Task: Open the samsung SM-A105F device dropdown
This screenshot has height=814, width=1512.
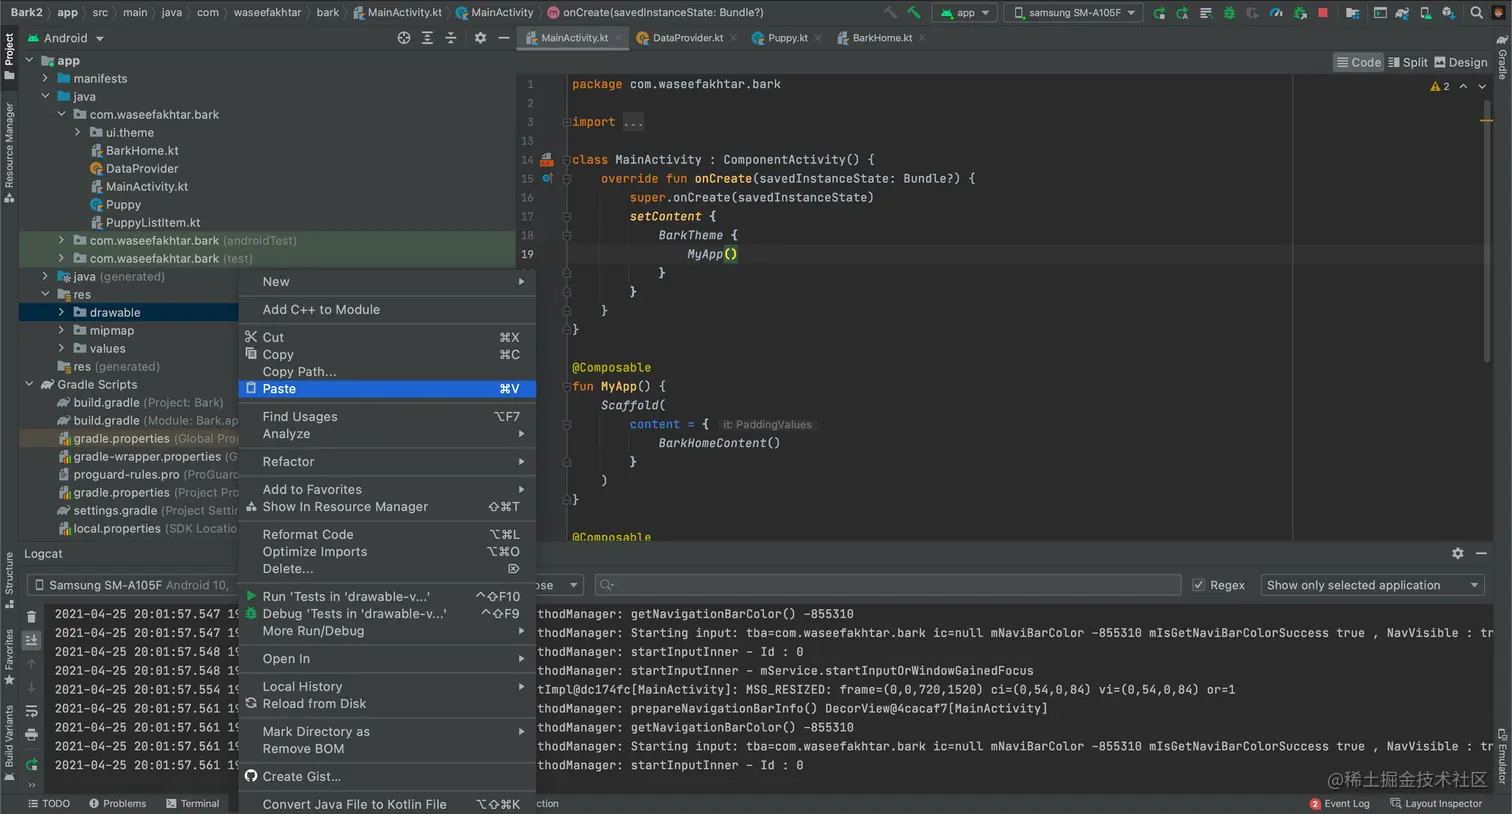Action: coord(1074,13)
